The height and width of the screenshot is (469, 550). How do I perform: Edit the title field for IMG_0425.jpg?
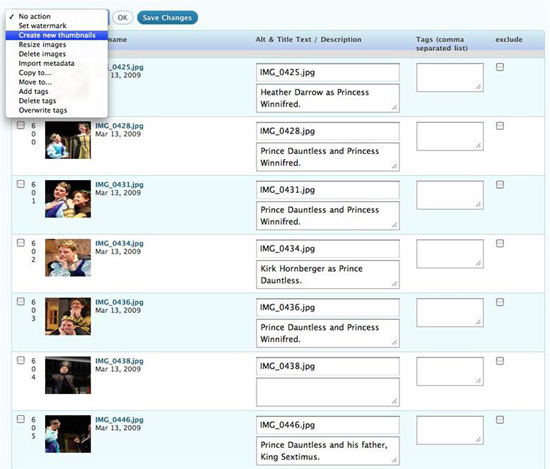(x=328, y=72)
